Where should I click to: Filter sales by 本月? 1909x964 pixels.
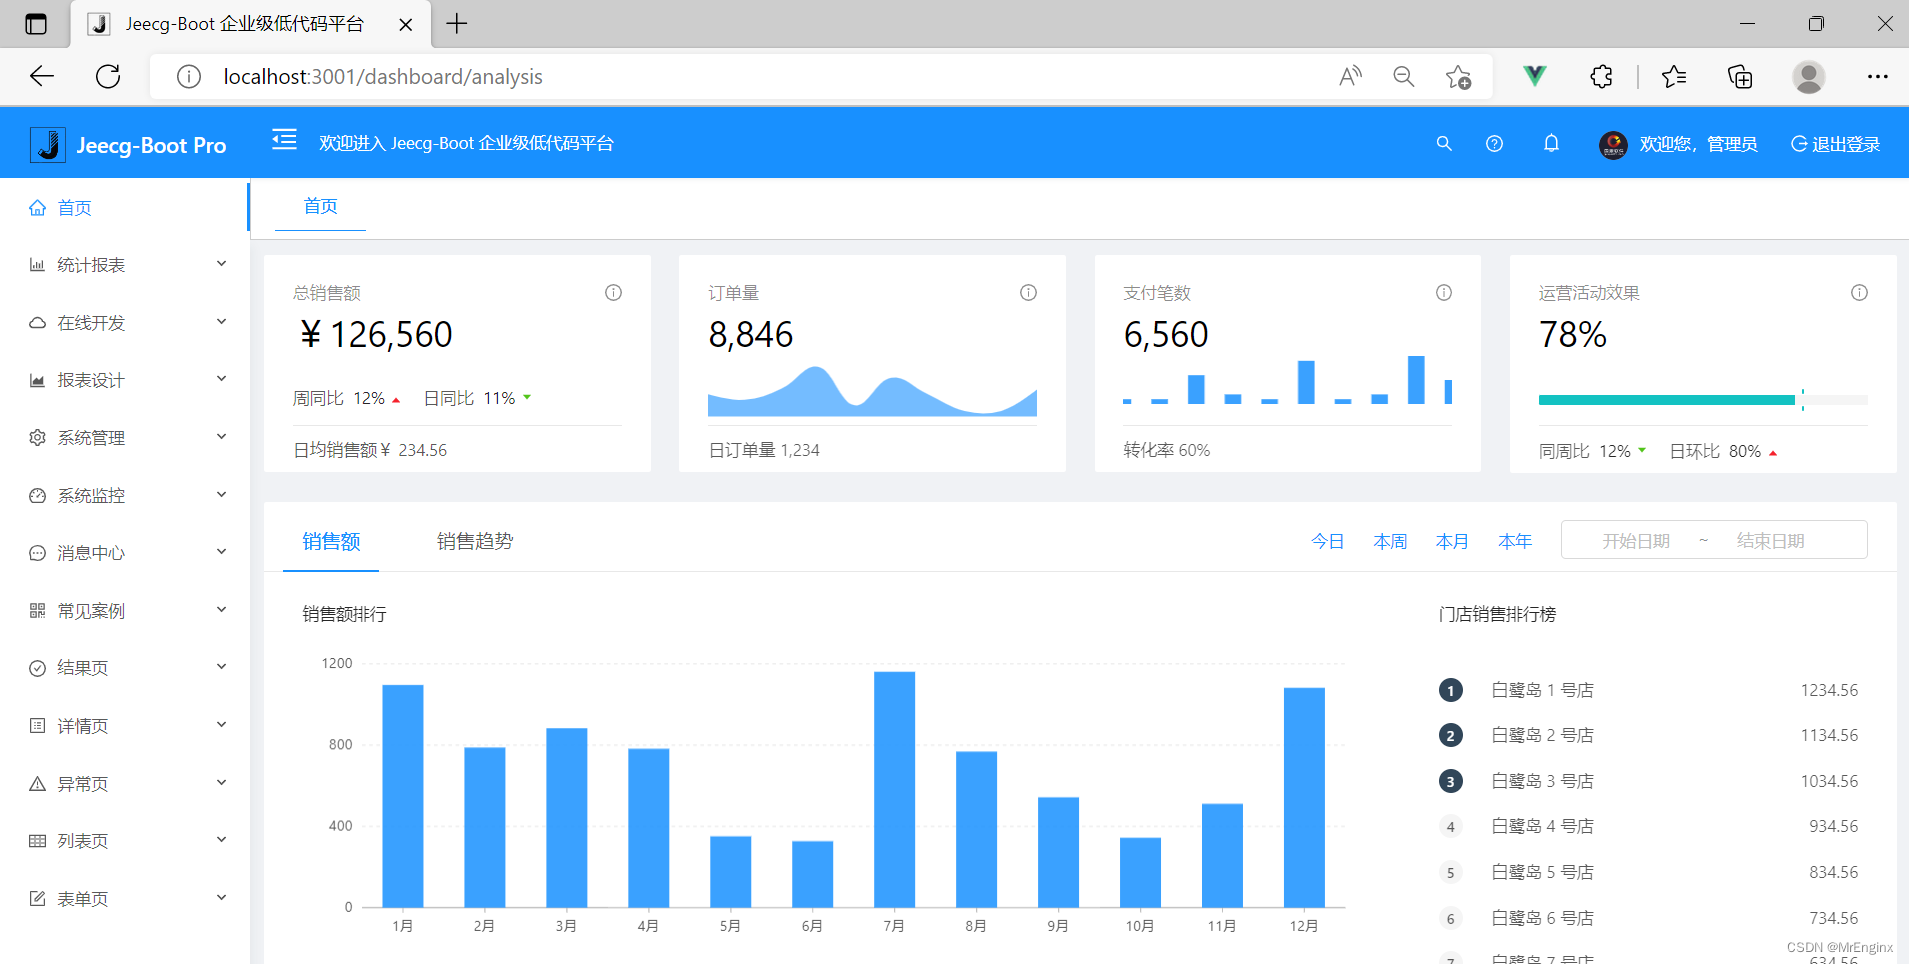(1452, 541)
